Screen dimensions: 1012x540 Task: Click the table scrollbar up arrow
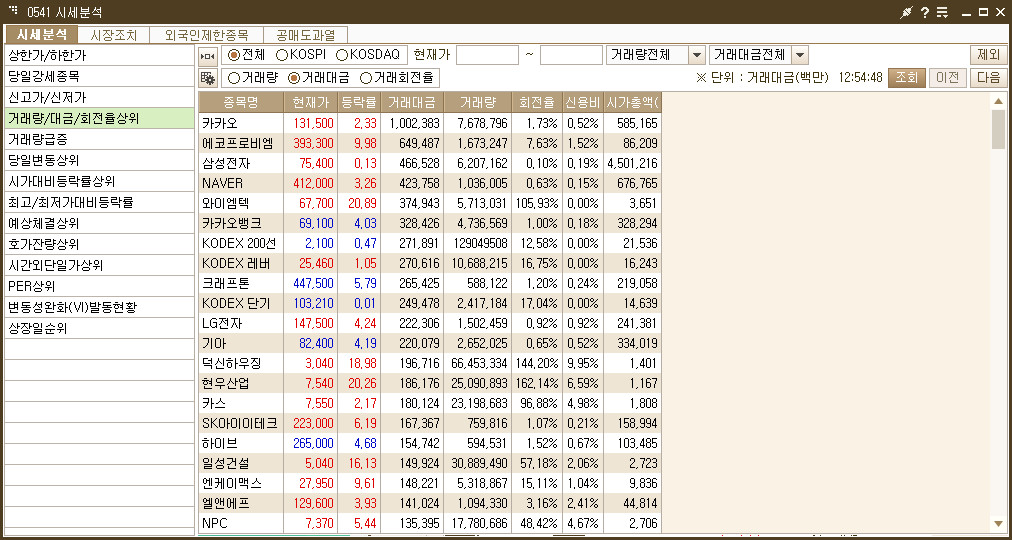coord(998,101)
